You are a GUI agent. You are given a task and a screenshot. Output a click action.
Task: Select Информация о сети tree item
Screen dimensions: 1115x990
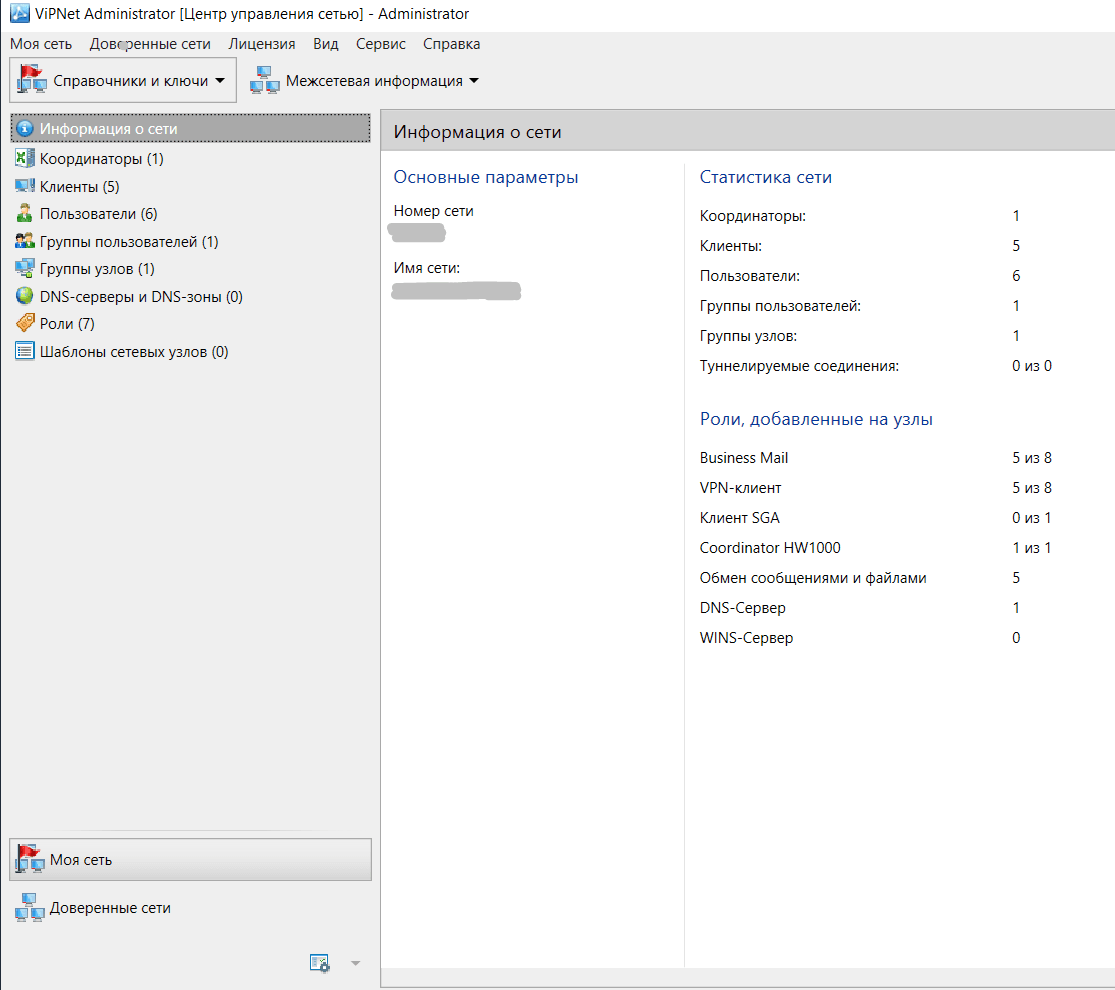[108, 129]
